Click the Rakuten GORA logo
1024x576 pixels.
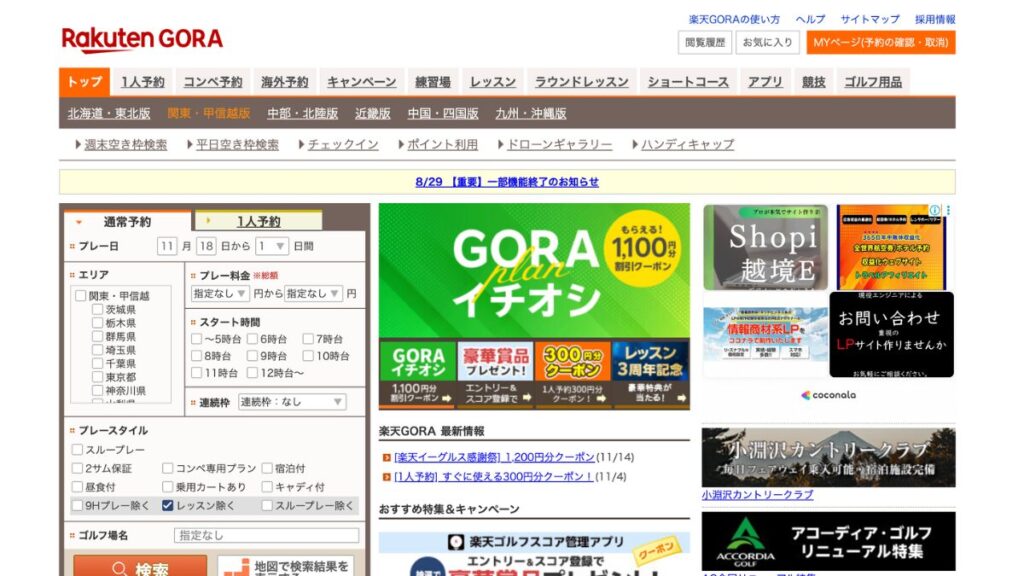click(142, 40)
